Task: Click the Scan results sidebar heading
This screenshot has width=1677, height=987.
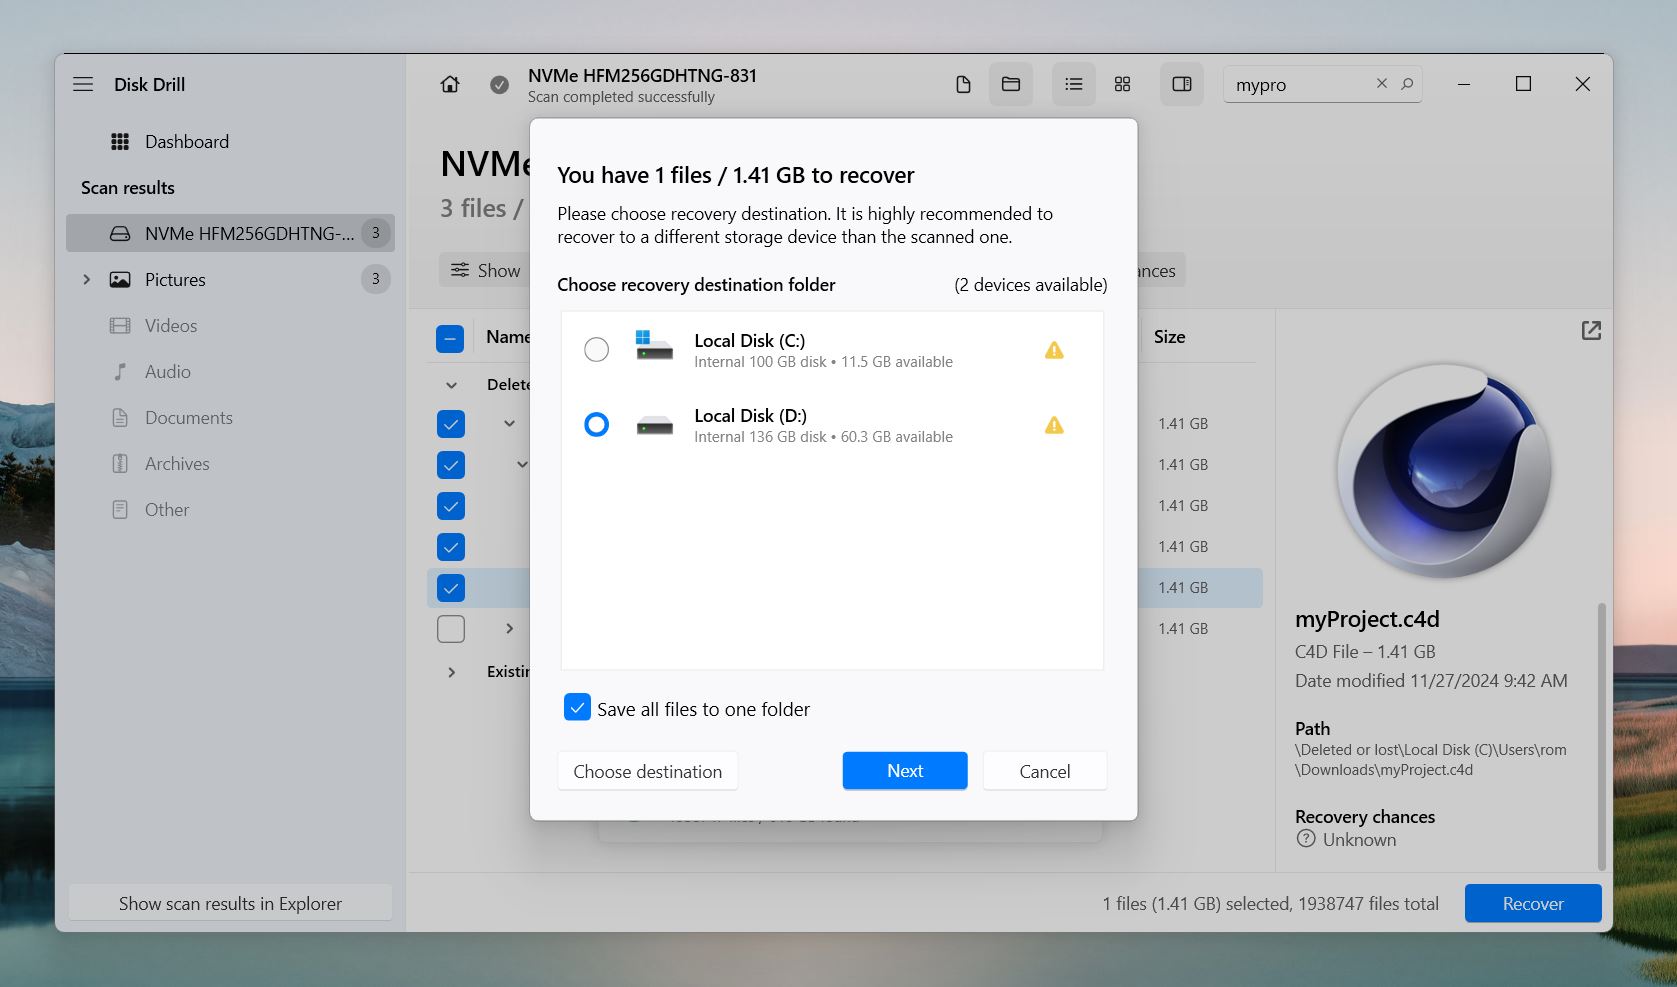Action: [x=128, y=188]
